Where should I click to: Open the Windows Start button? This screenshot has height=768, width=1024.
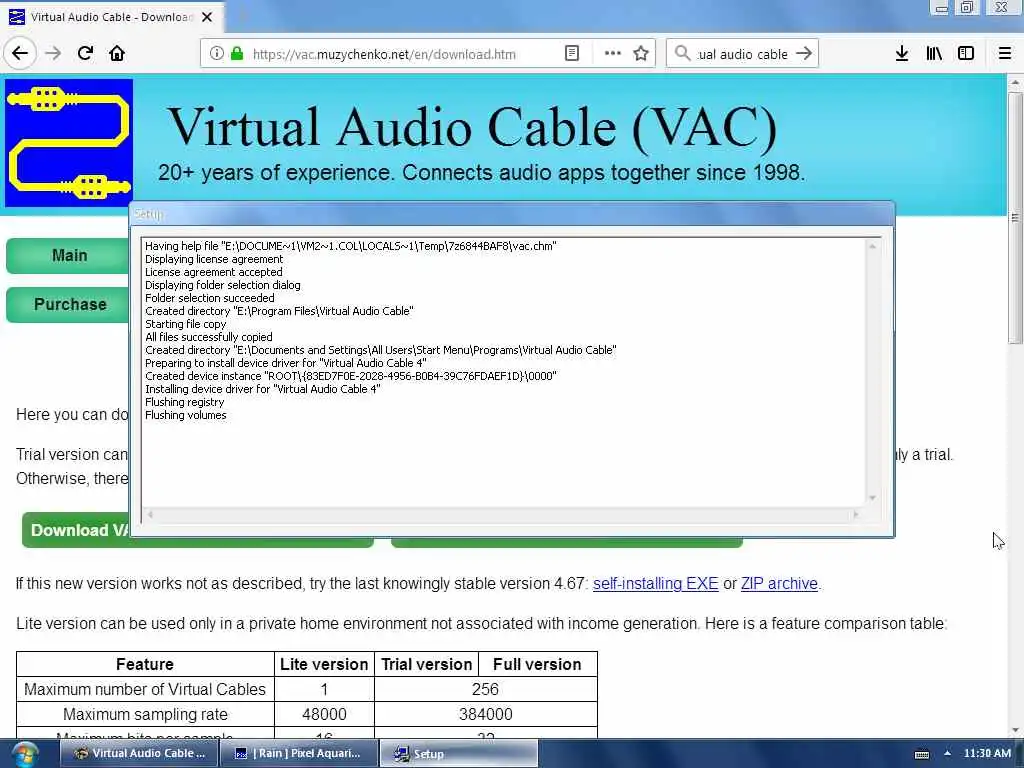(x=24, y=754)
